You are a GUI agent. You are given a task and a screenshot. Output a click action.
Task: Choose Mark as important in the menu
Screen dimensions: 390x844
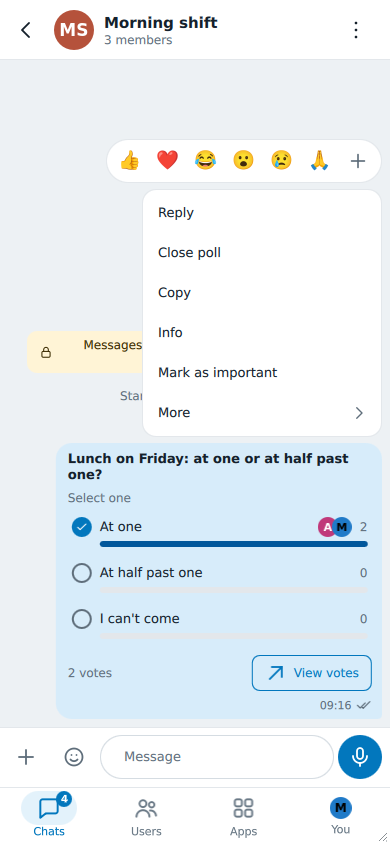tap(262, 372)
